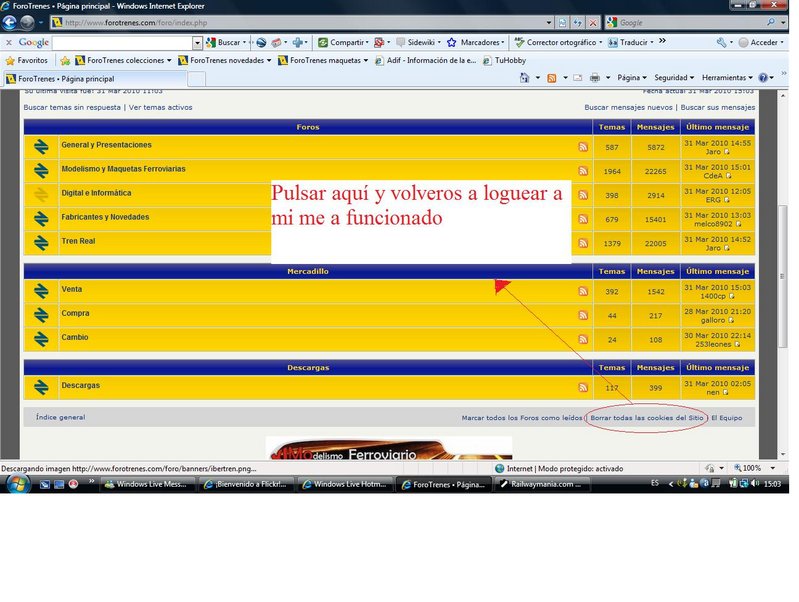Click Borrar todas las cookies del Sitio link
Viewport: 799px width, 602px height.
[x=647, y=418]
